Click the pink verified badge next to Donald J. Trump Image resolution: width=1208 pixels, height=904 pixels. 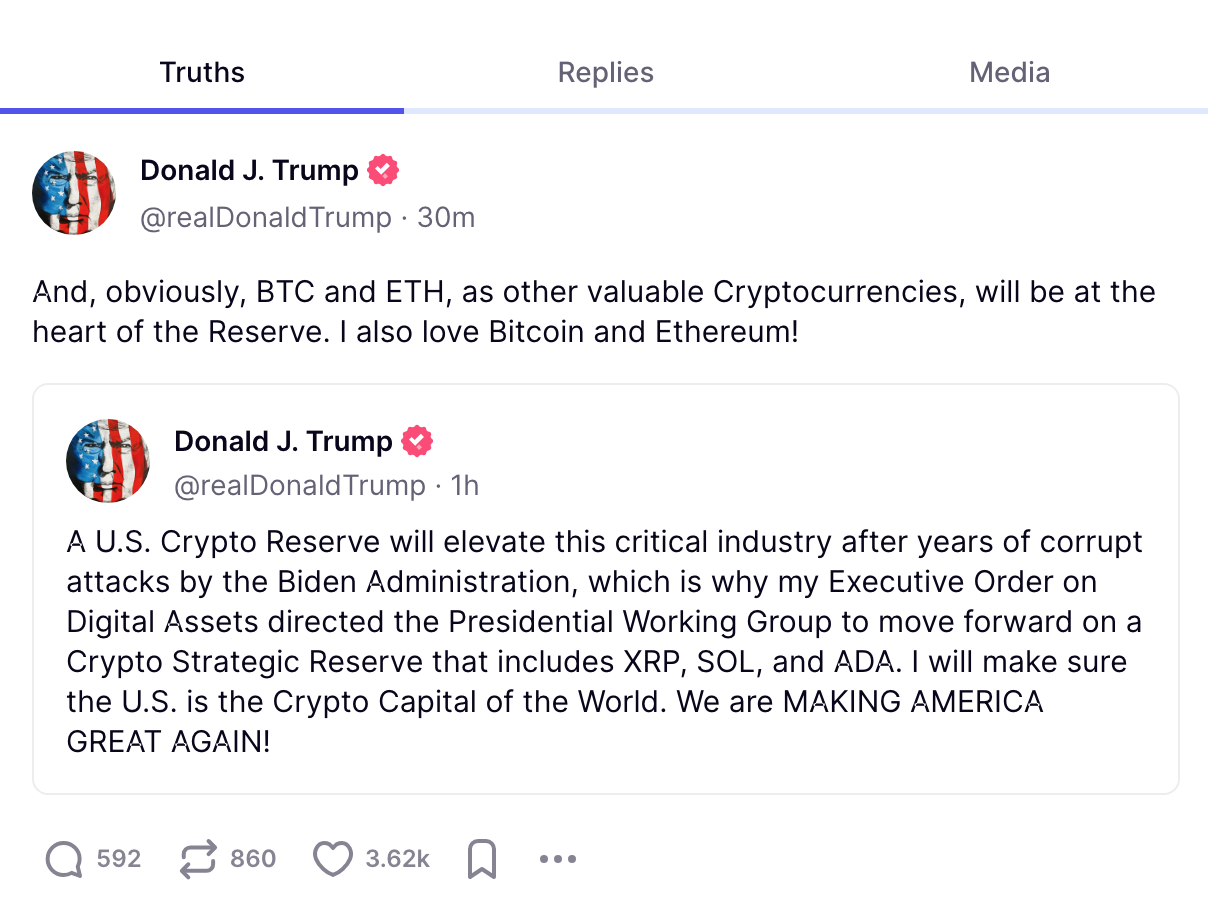click(x=384, y=170)
